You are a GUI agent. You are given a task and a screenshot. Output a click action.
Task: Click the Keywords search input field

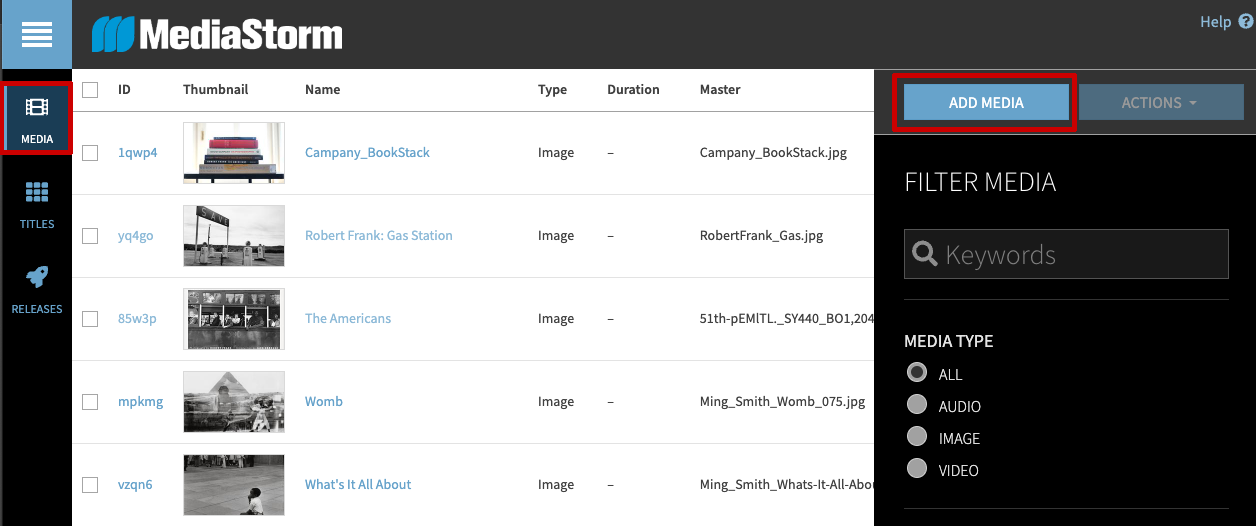tap(1080, 255)
